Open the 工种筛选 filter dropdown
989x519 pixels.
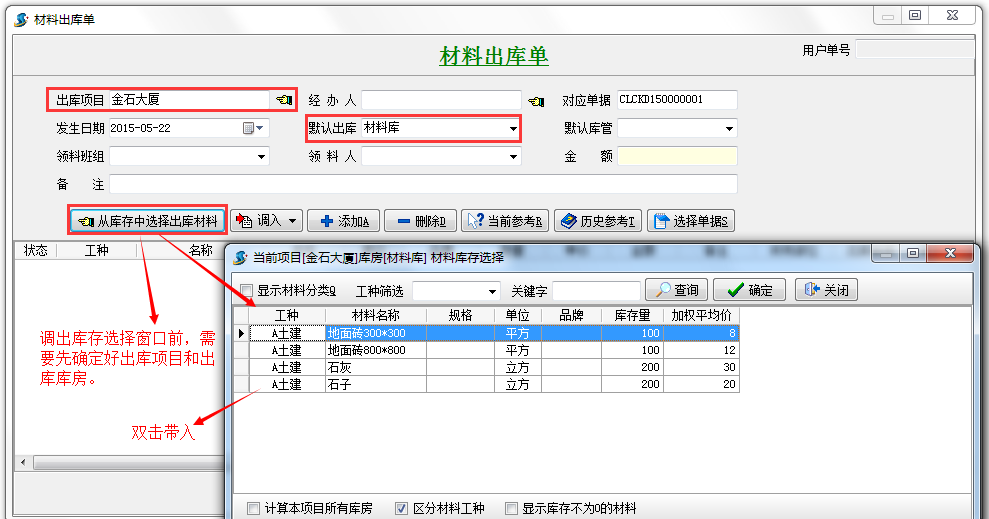point(492,291)
